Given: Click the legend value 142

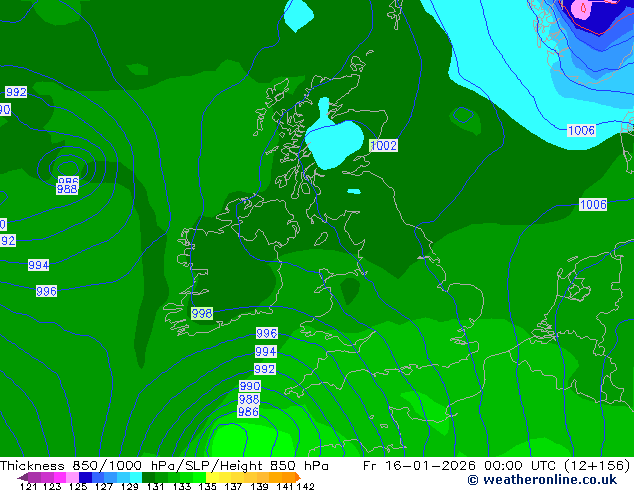Looking at the screenshot, I should click(x=306, y=486).
